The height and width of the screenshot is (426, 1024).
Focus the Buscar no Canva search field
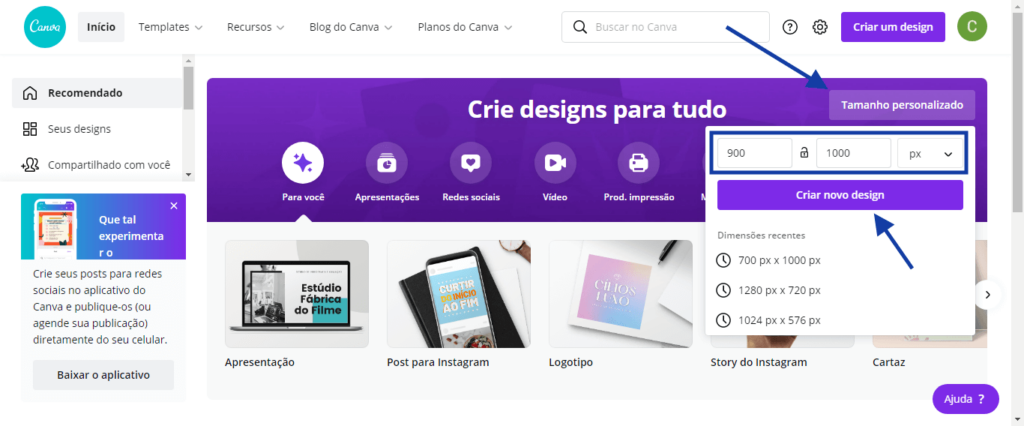tap(665, 27)
